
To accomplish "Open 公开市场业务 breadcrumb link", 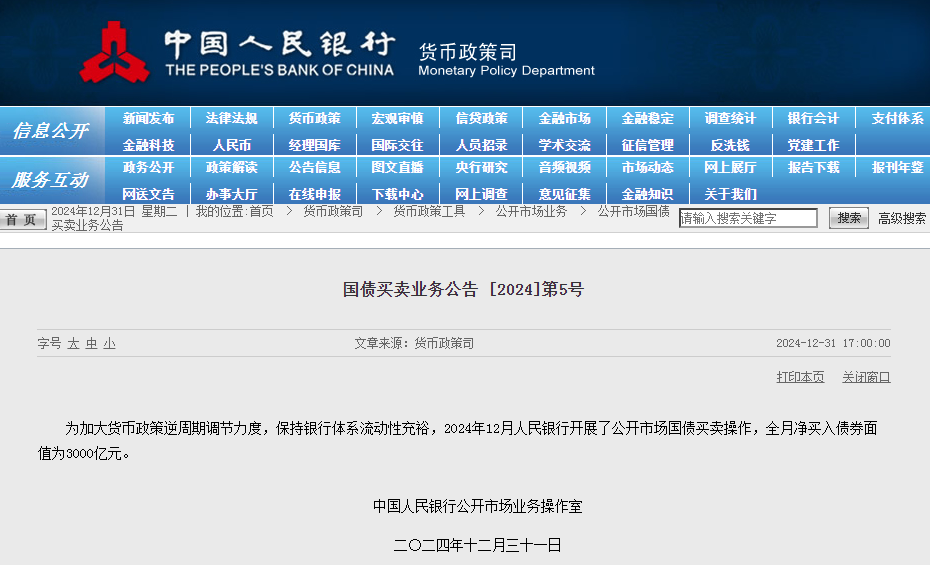I will click(x=531, y=211).
